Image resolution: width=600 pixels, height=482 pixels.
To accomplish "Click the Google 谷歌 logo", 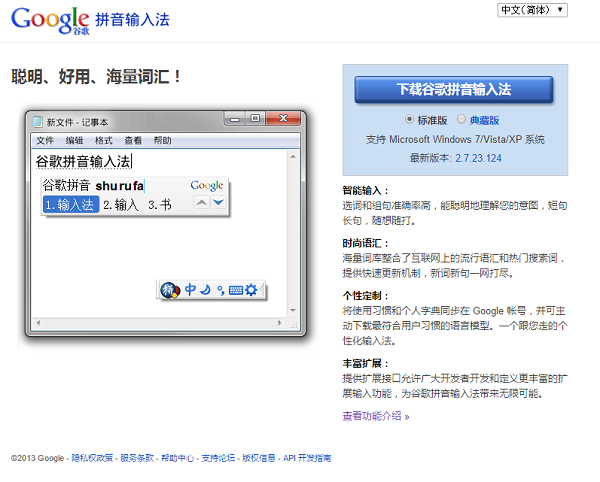I will pos(51,20).
